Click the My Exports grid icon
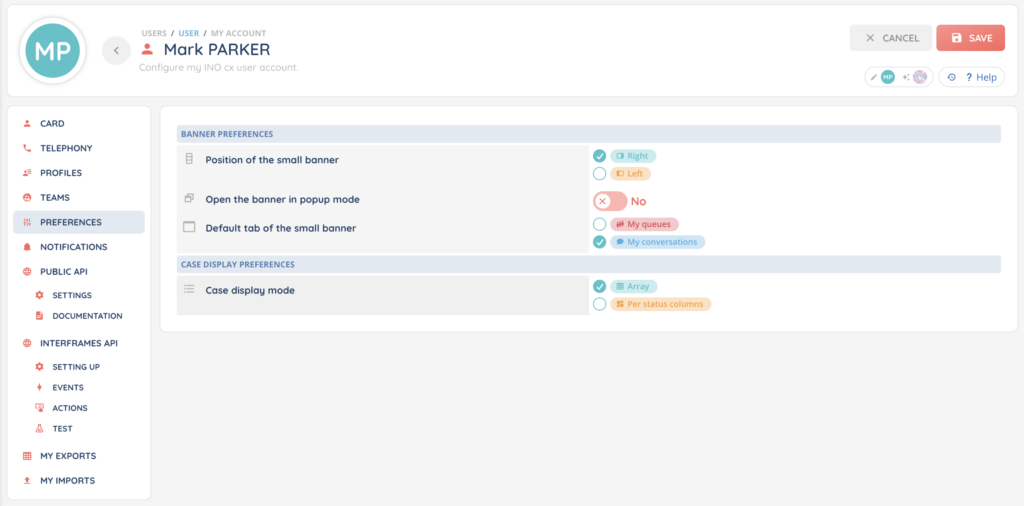 [x=27, y=456]
